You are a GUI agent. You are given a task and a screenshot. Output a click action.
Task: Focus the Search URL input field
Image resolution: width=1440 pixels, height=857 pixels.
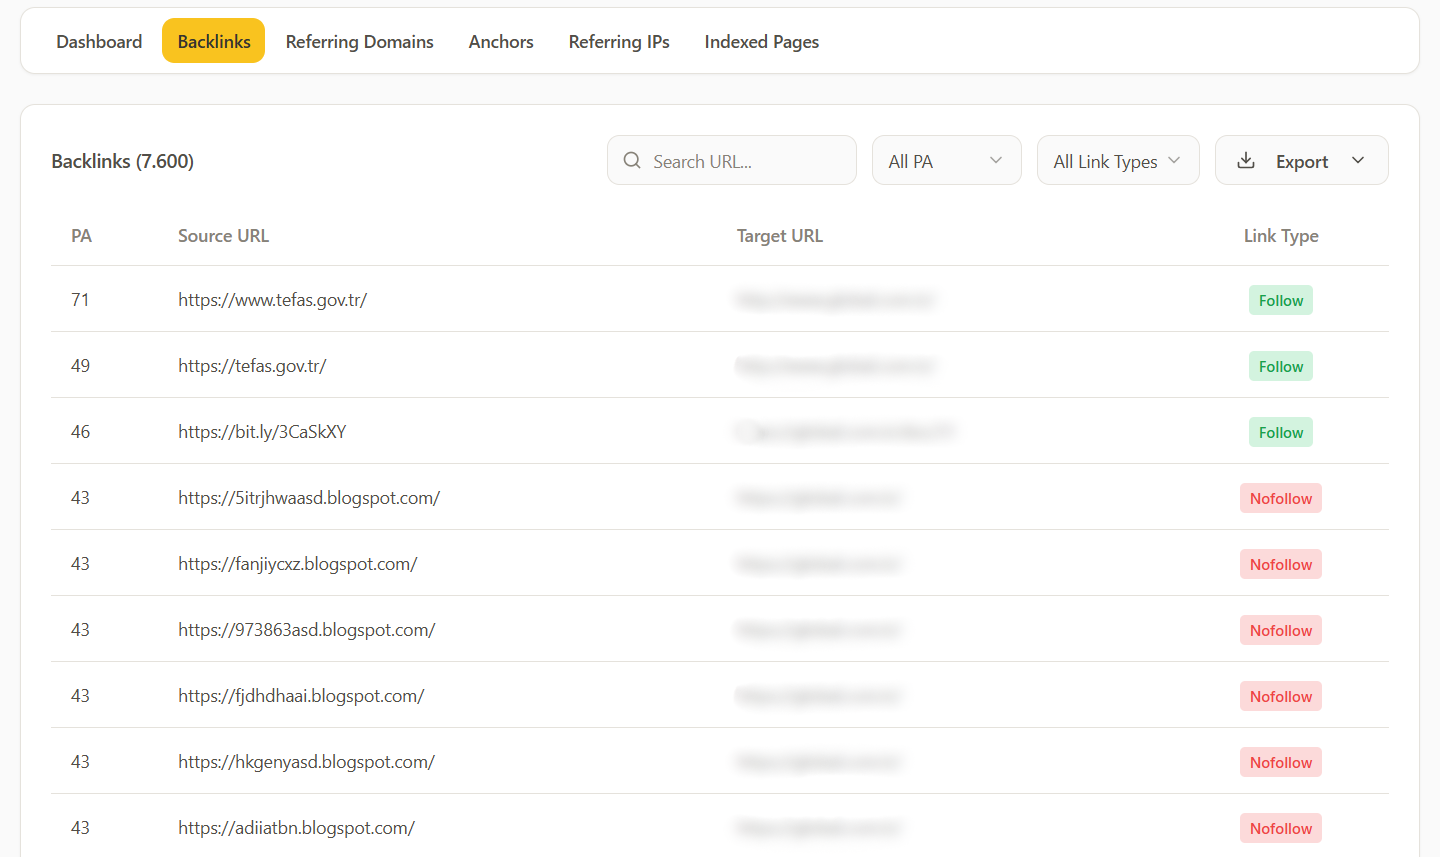745,161
